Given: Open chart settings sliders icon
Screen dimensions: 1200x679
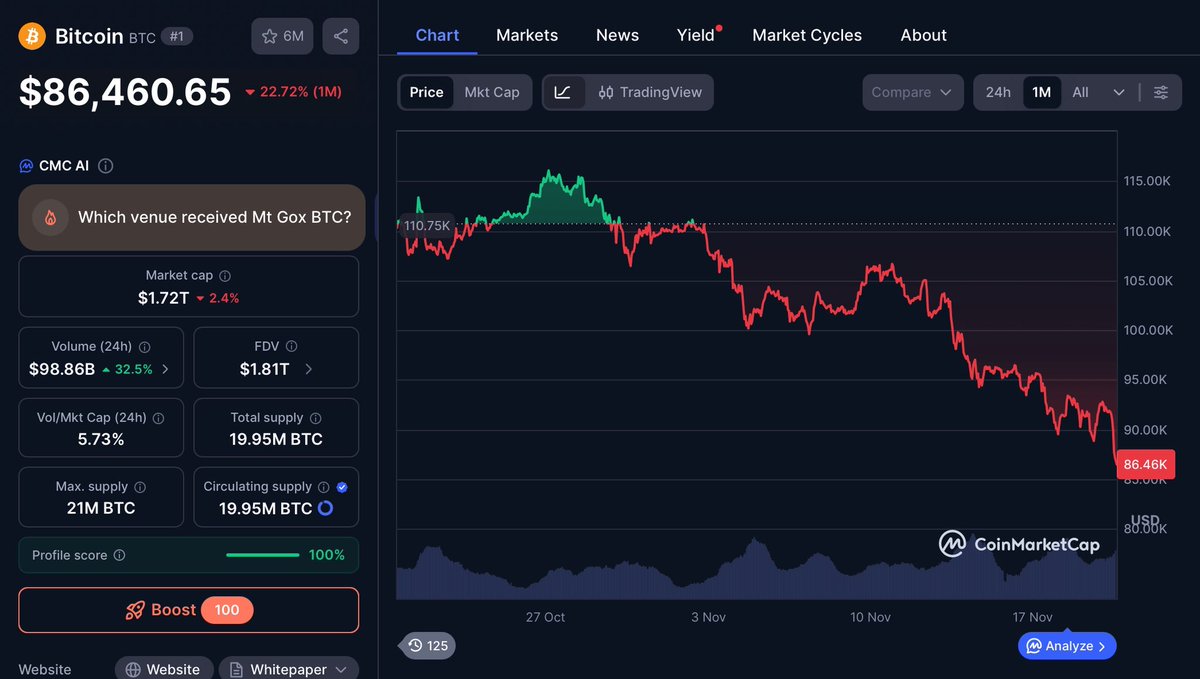Looking at the screenshot, I should [x=1161, y=91].
